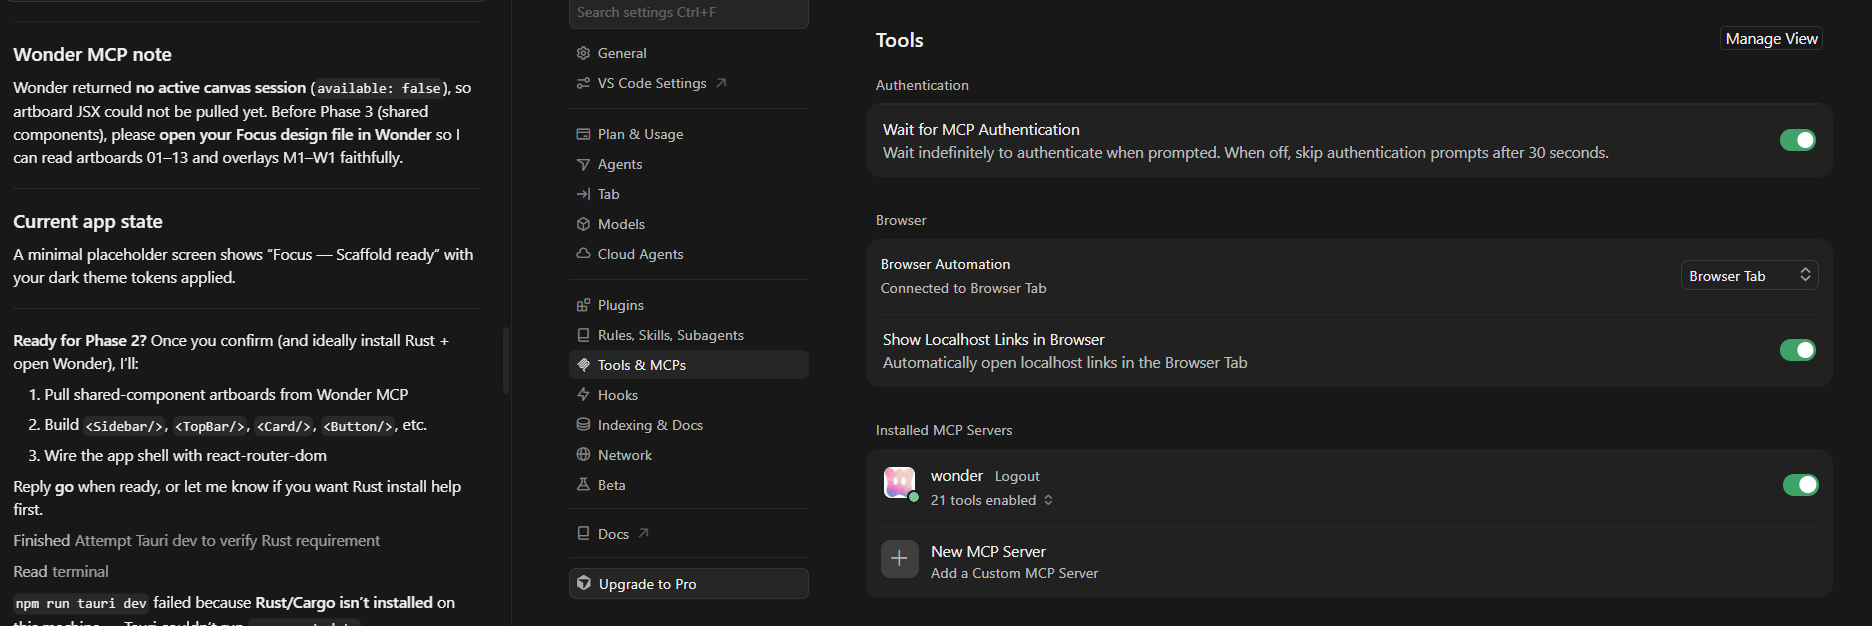Click the Search settings input field

689,13
